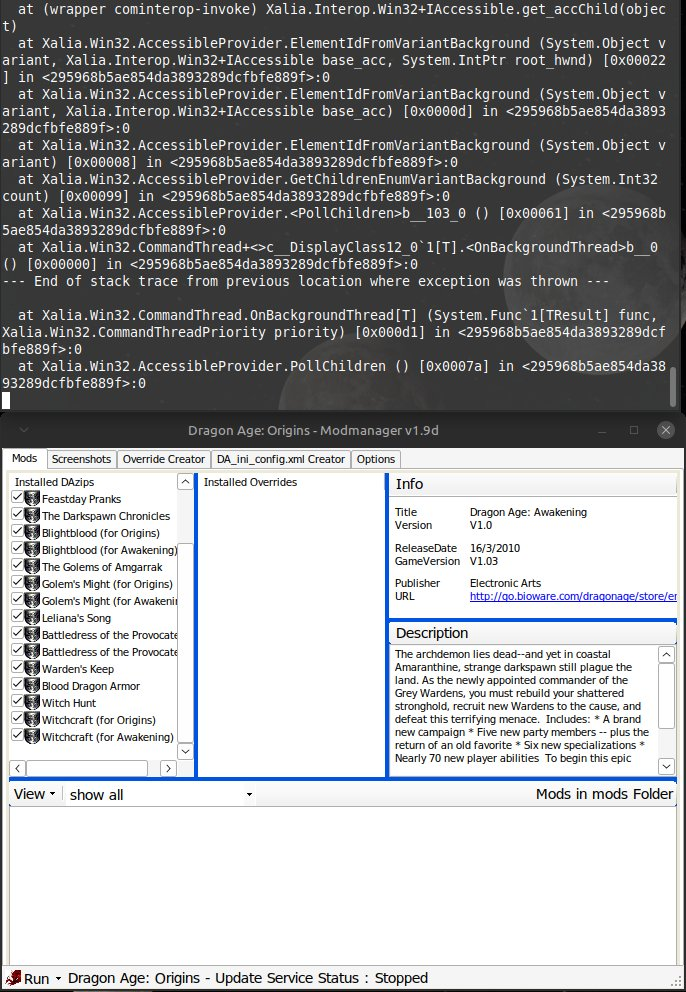
Task: Open the window menu chevron in title bar
Action: (x=23, y=430)
